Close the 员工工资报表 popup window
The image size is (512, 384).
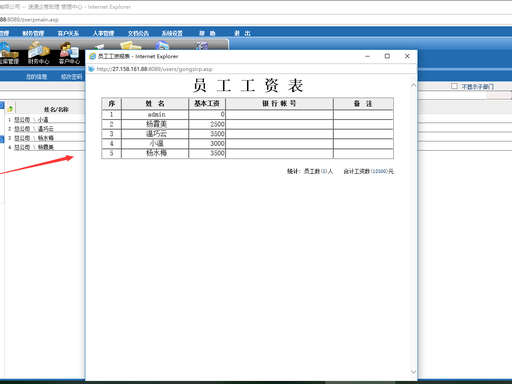(407, 56)
